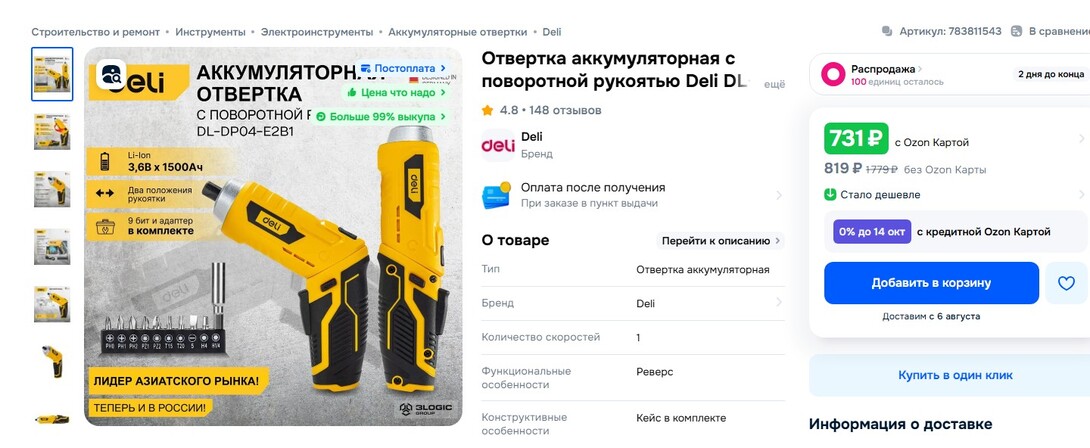Click the Распродажа sale ring icon

tap(833, 74)
